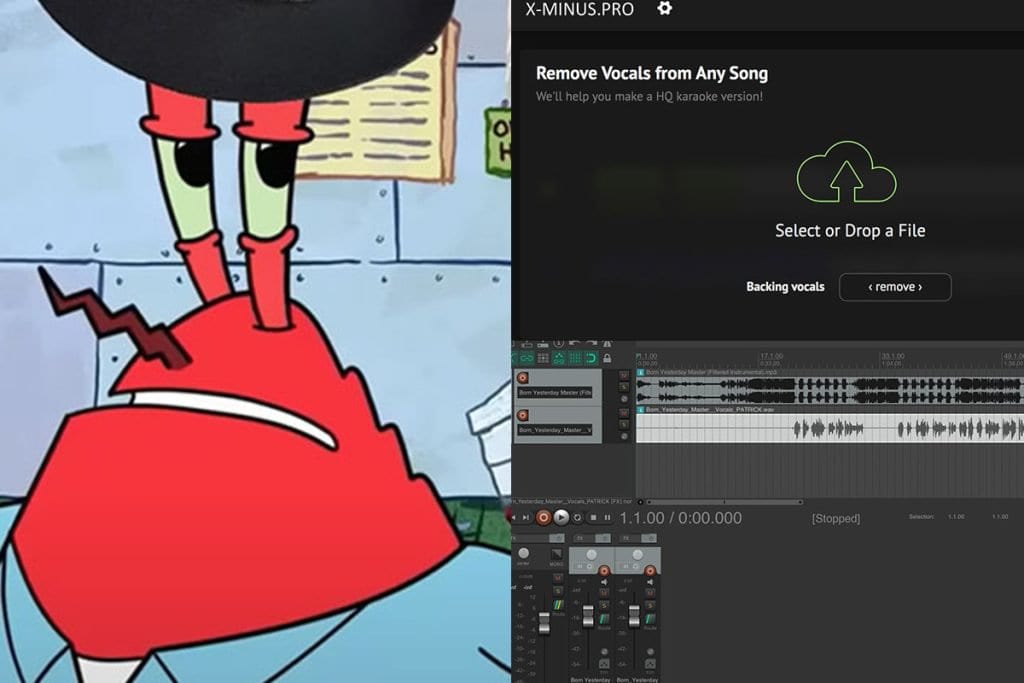This screenshot has height=683, width=1024.
Task: Arm record on first Born Yesterday mixer strip
Action: tap(604, 571)
